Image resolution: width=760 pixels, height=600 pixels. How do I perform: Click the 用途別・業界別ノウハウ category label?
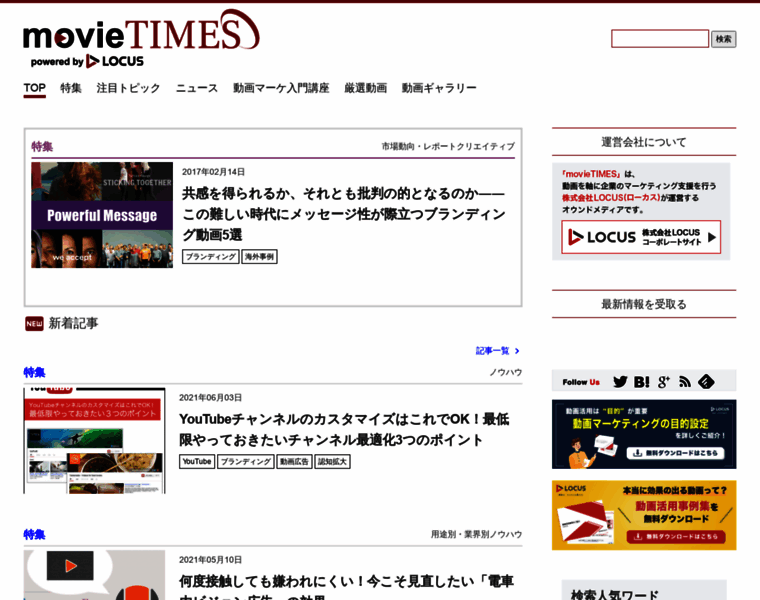coord(476,534)
